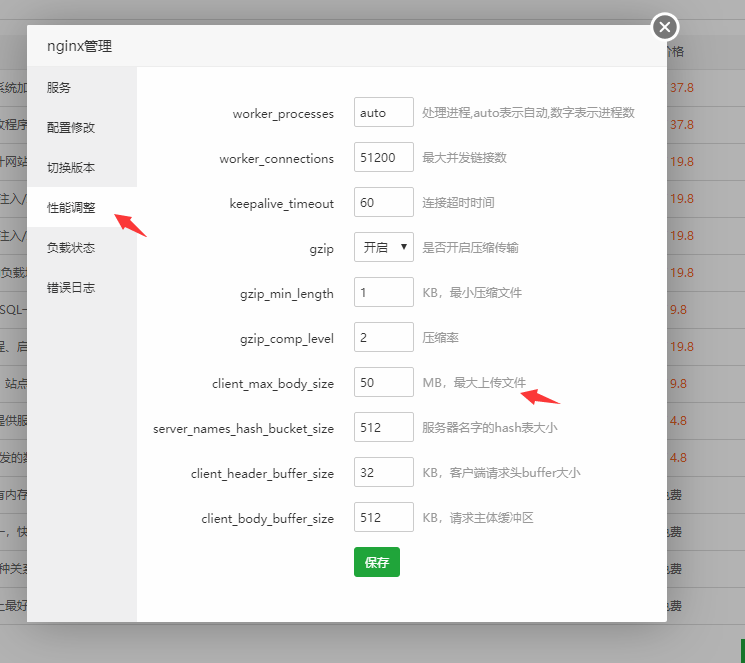The width and height of the screenshot is (745, 663).
Task: Go to 负载状态 tab
Action: pyautogui.click(x=82, y=248)
